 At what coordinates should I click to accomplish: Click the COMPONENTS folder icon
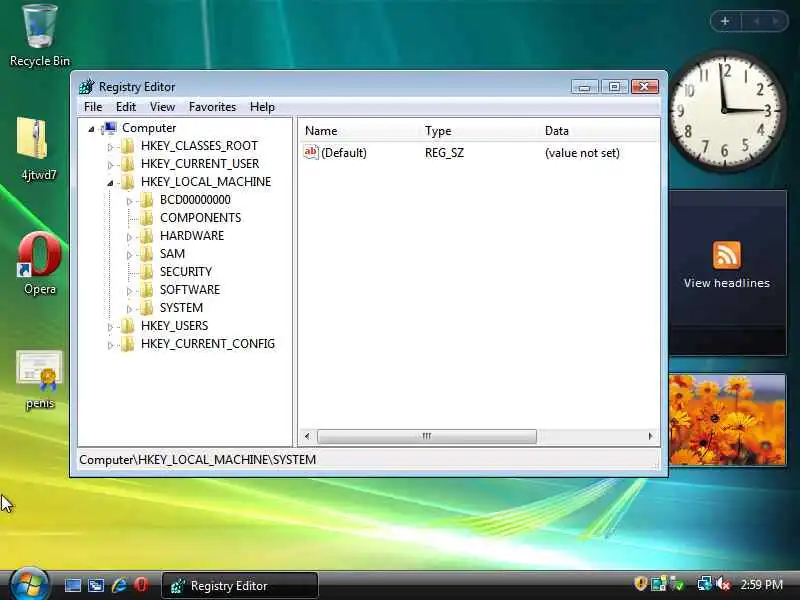[146, 218]
